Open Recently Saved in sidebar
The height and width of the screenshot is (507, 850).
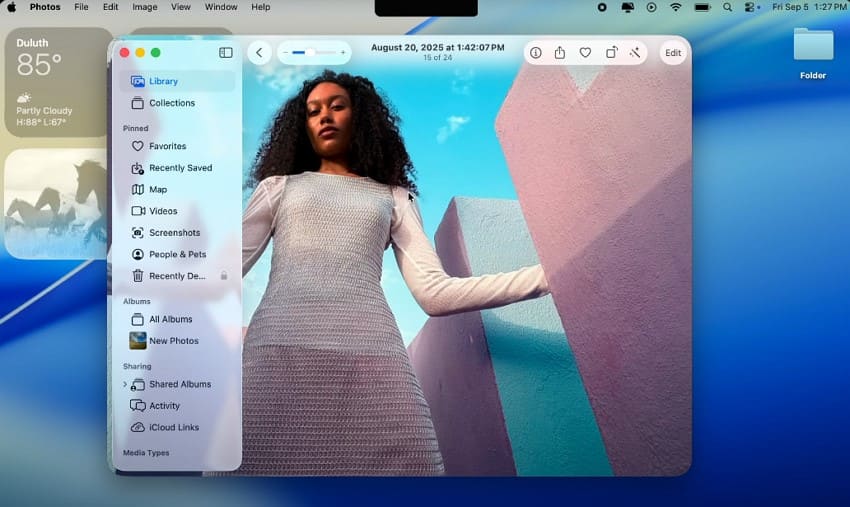tap(177, 168)
